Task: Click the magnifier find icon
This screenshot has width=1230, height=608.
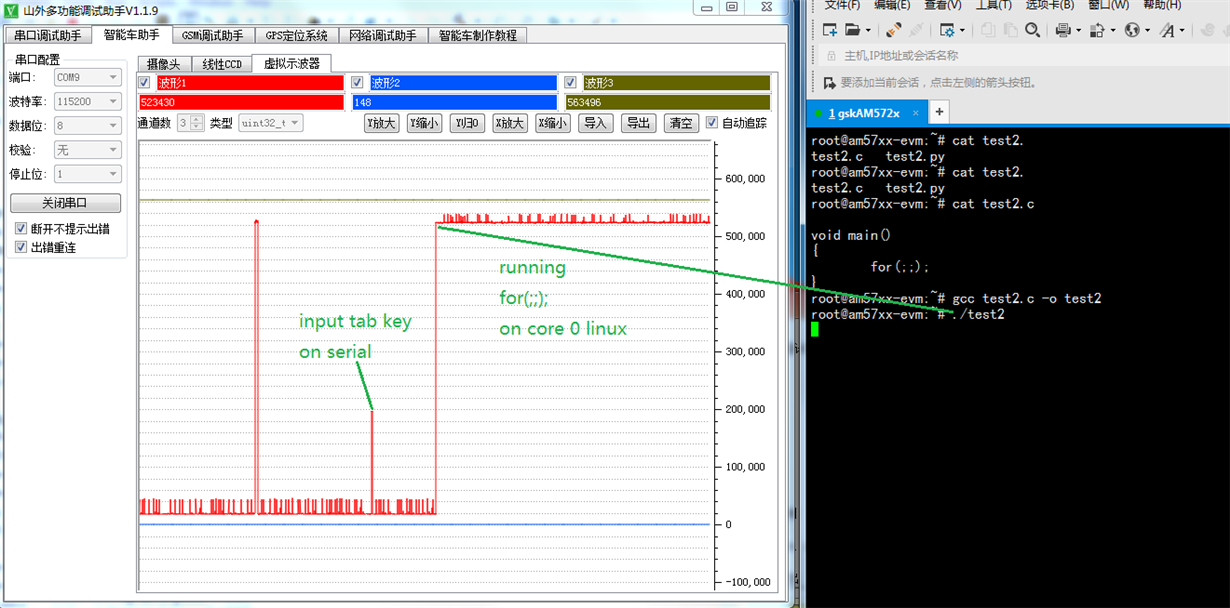Action: [x=1032, y=30]
